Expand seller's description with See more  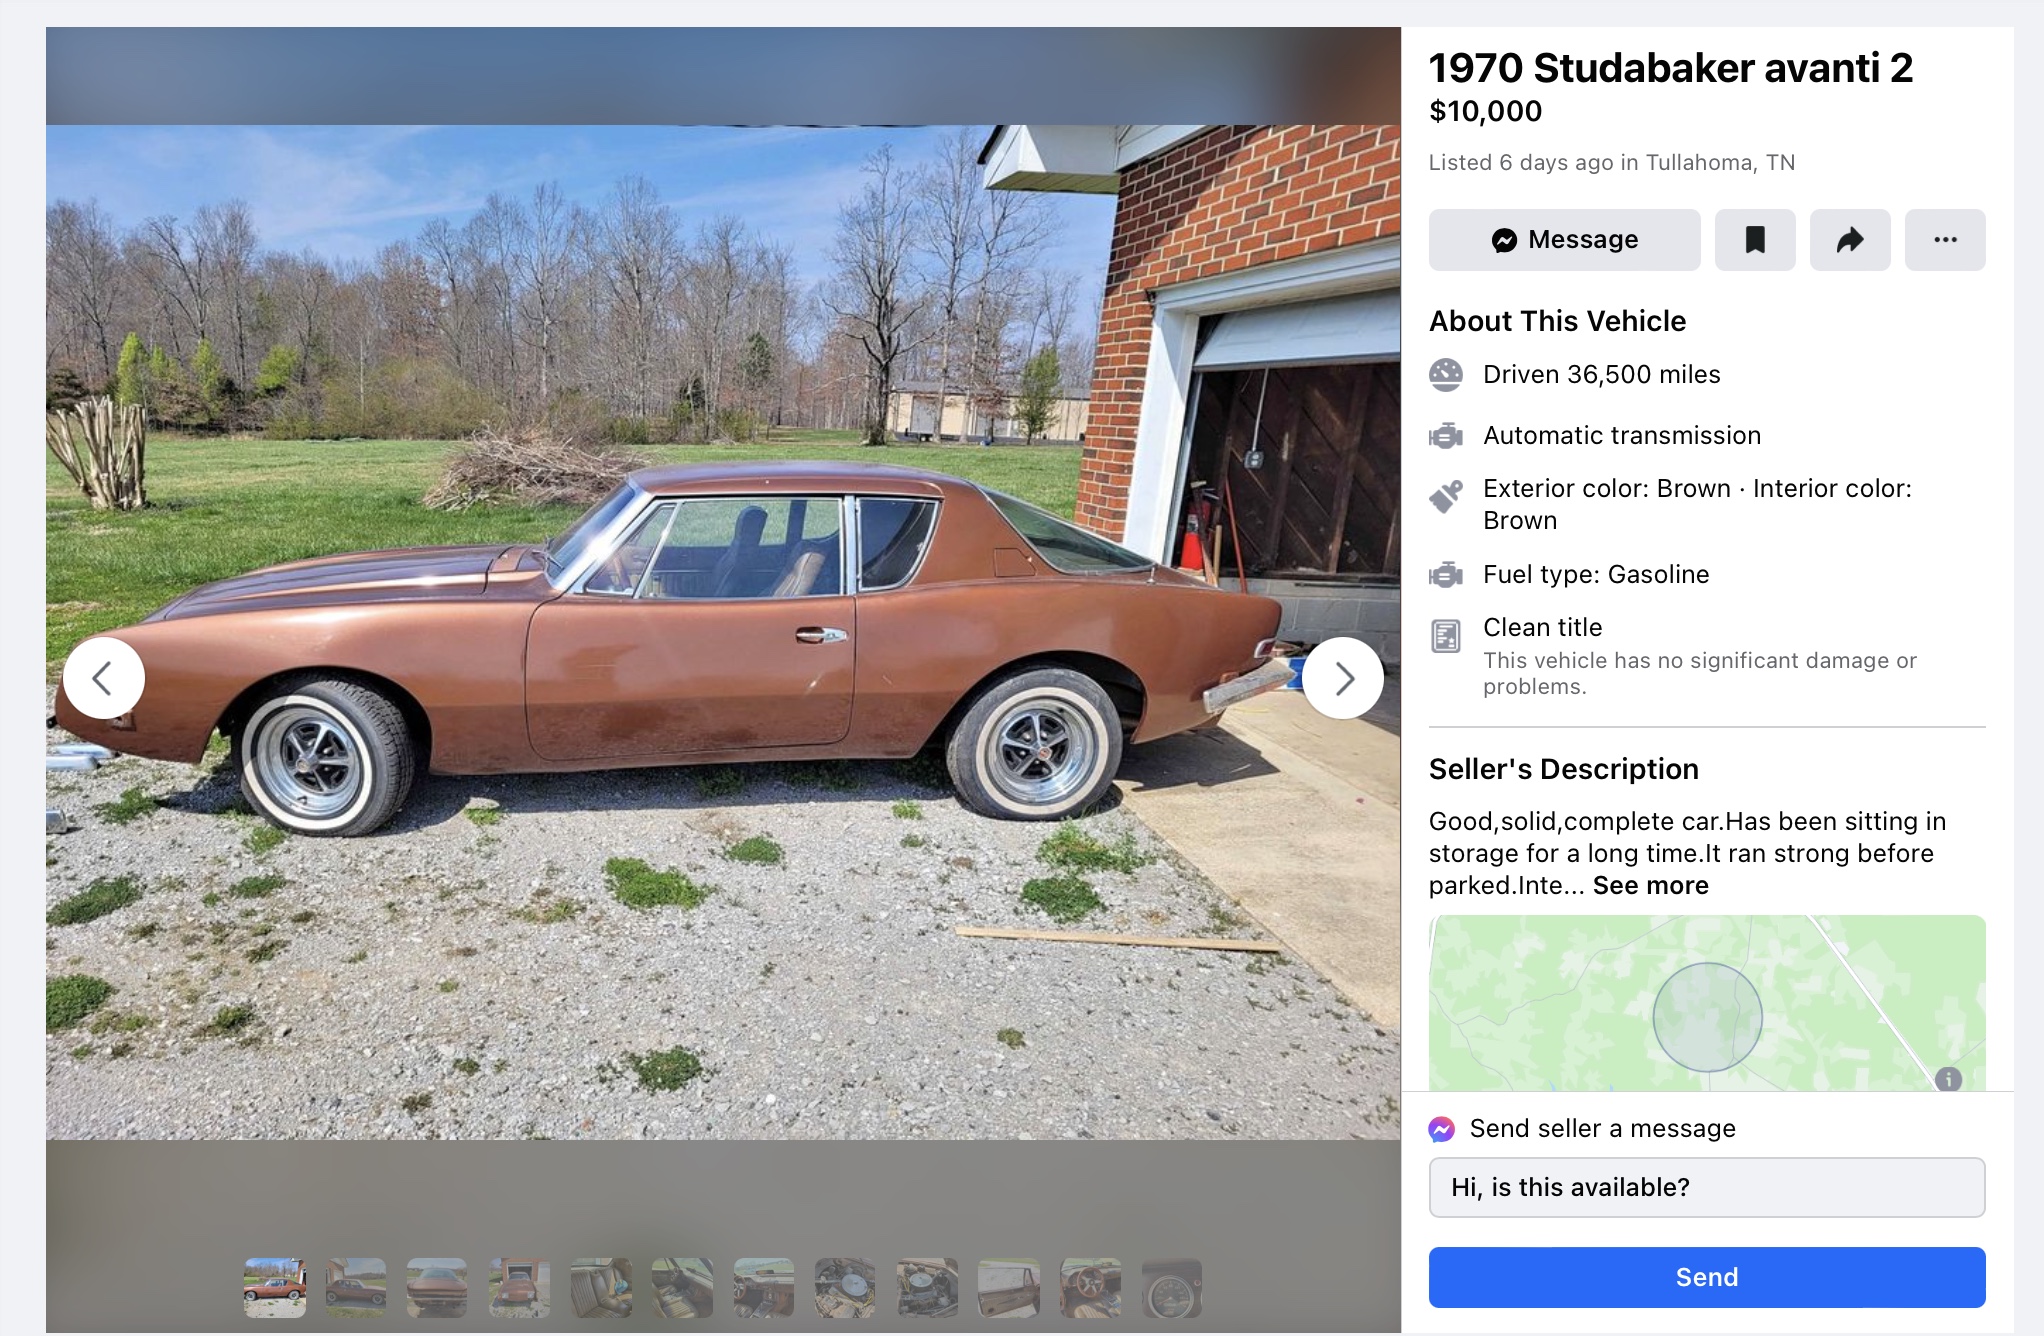click(x=1650, y=885)
